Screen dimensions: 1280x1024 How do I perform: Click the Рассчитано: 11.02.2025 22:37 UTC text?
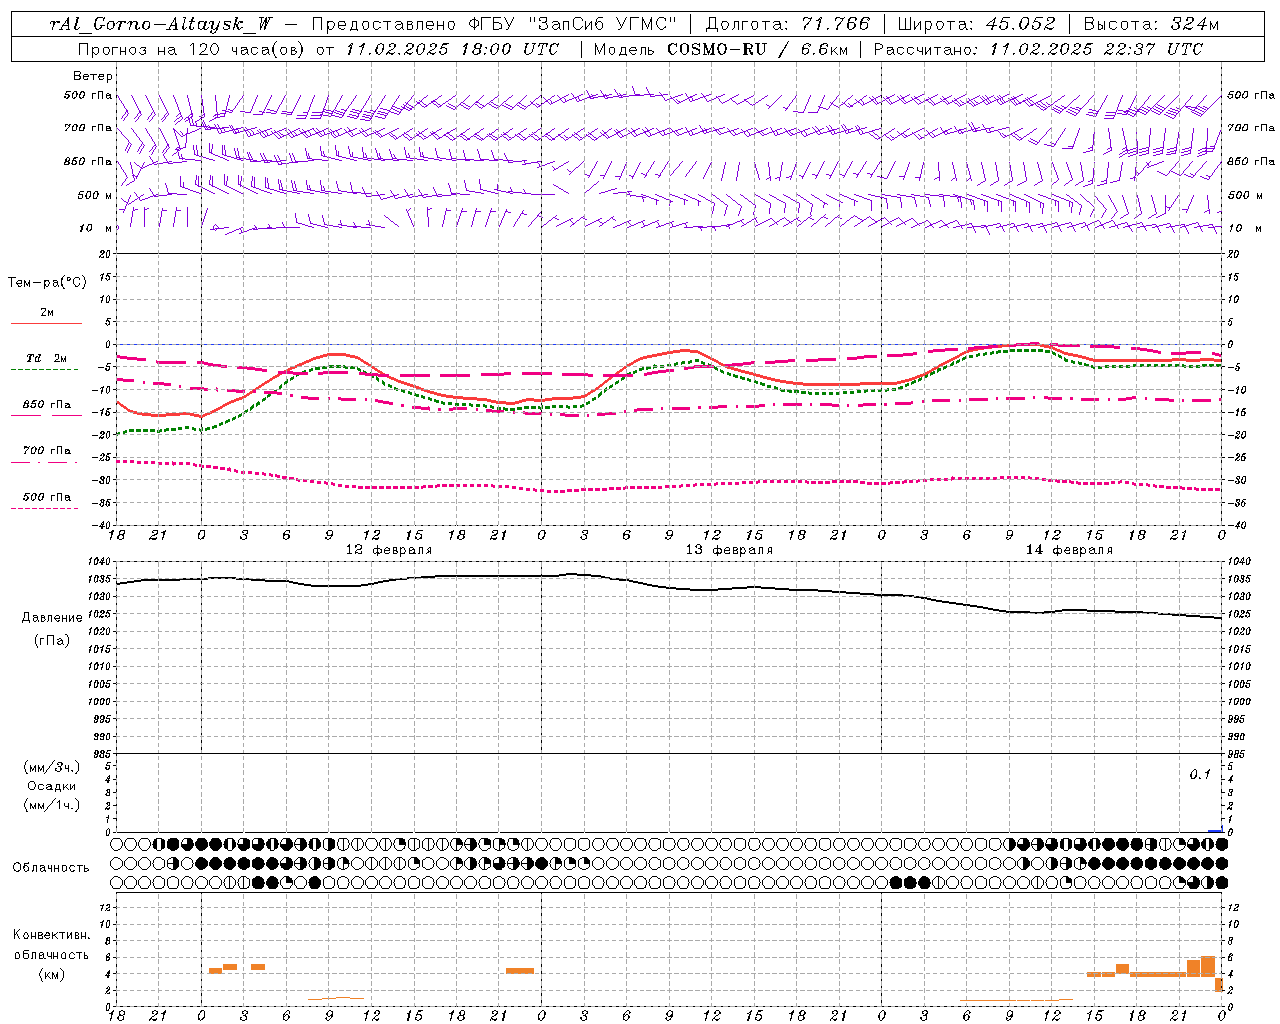click(1038, 49)
